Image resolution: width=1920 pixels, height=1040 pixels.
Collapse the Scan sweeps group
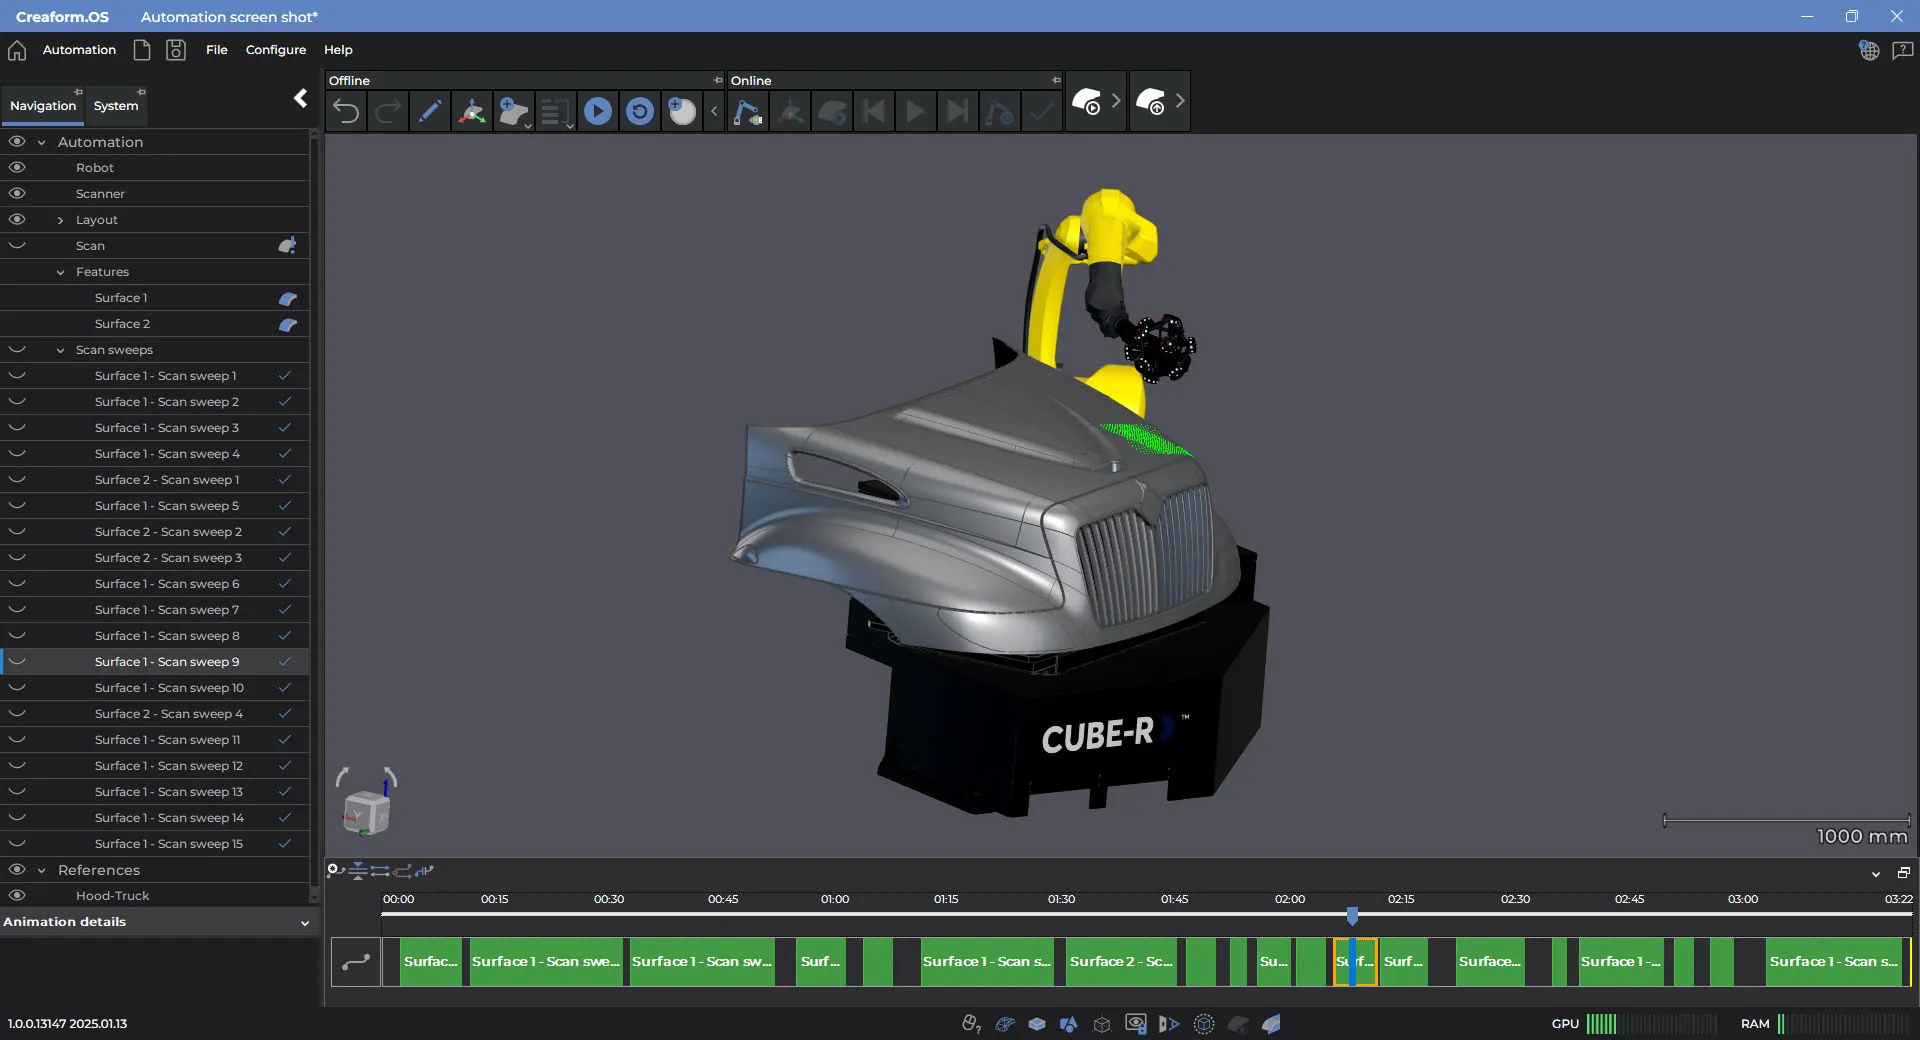point(60,350)
